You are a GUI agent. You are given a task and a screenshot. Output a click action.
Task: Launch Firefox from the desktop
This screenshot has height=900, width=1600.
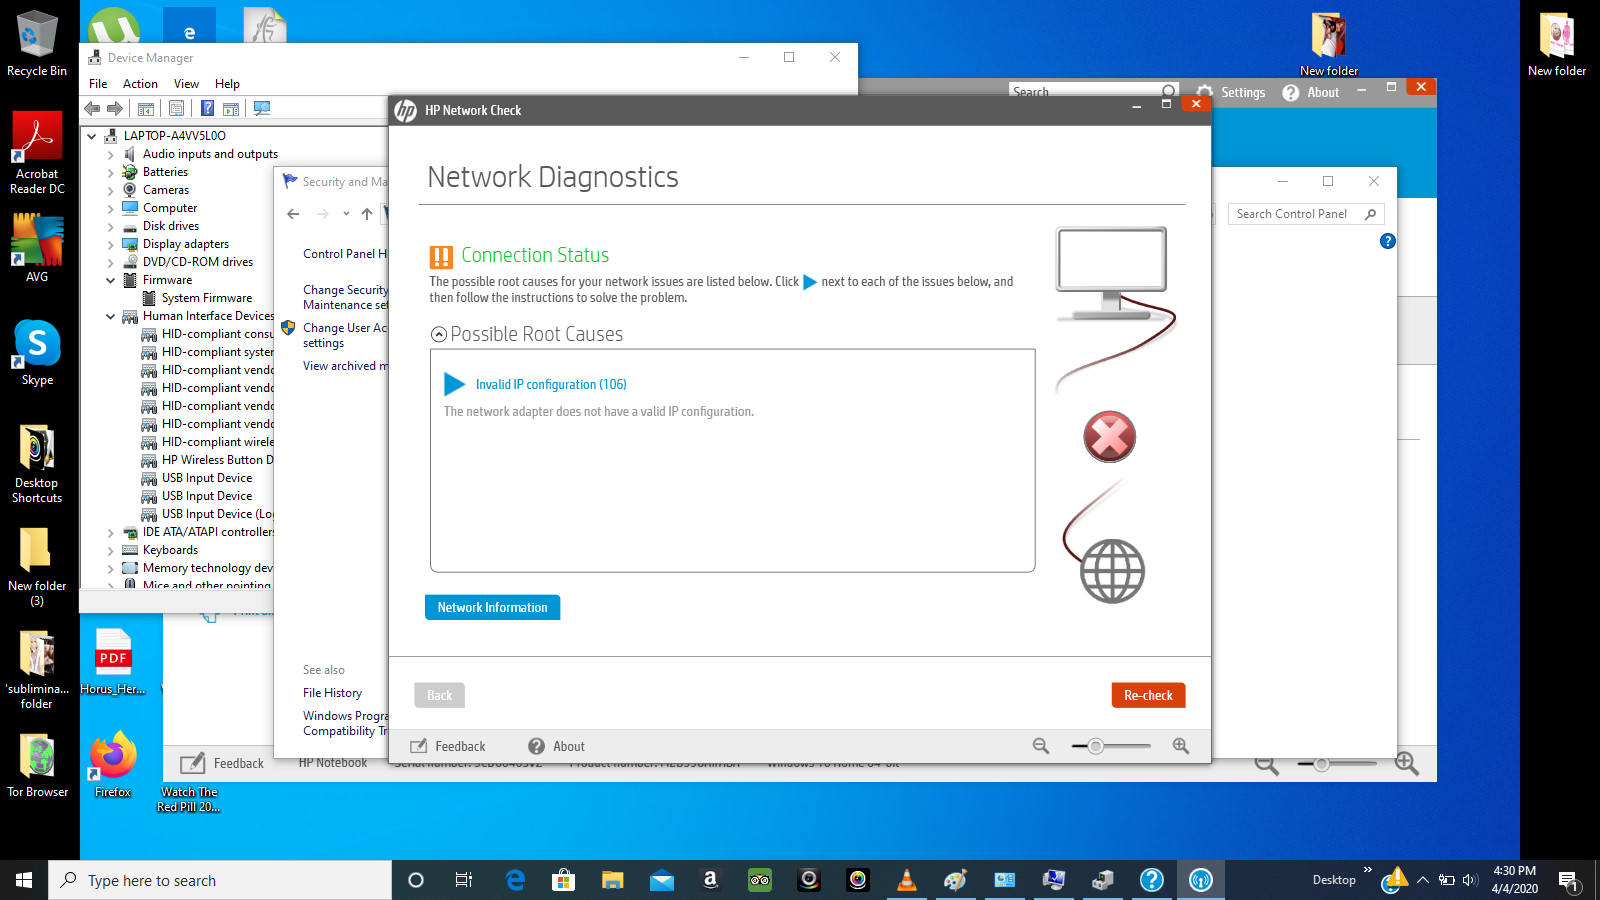[x=113, y=765]
